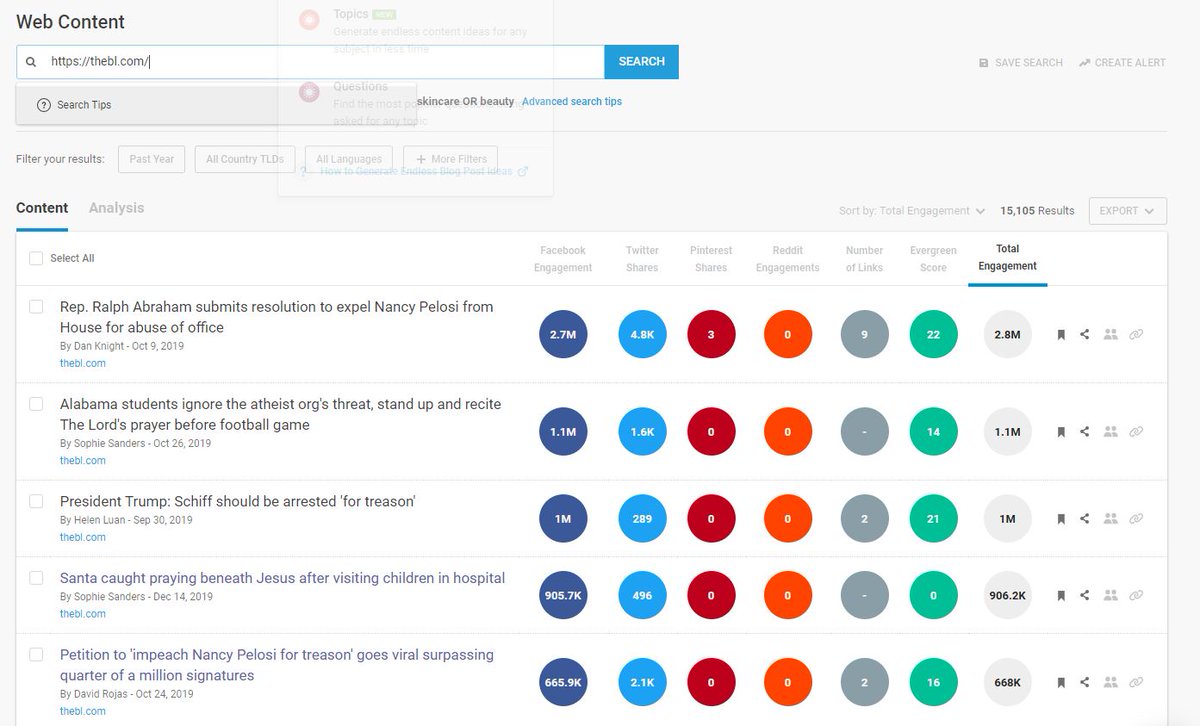
Task: Click the 2.7M Facebook engagement bubble
Action: (563, 335)
